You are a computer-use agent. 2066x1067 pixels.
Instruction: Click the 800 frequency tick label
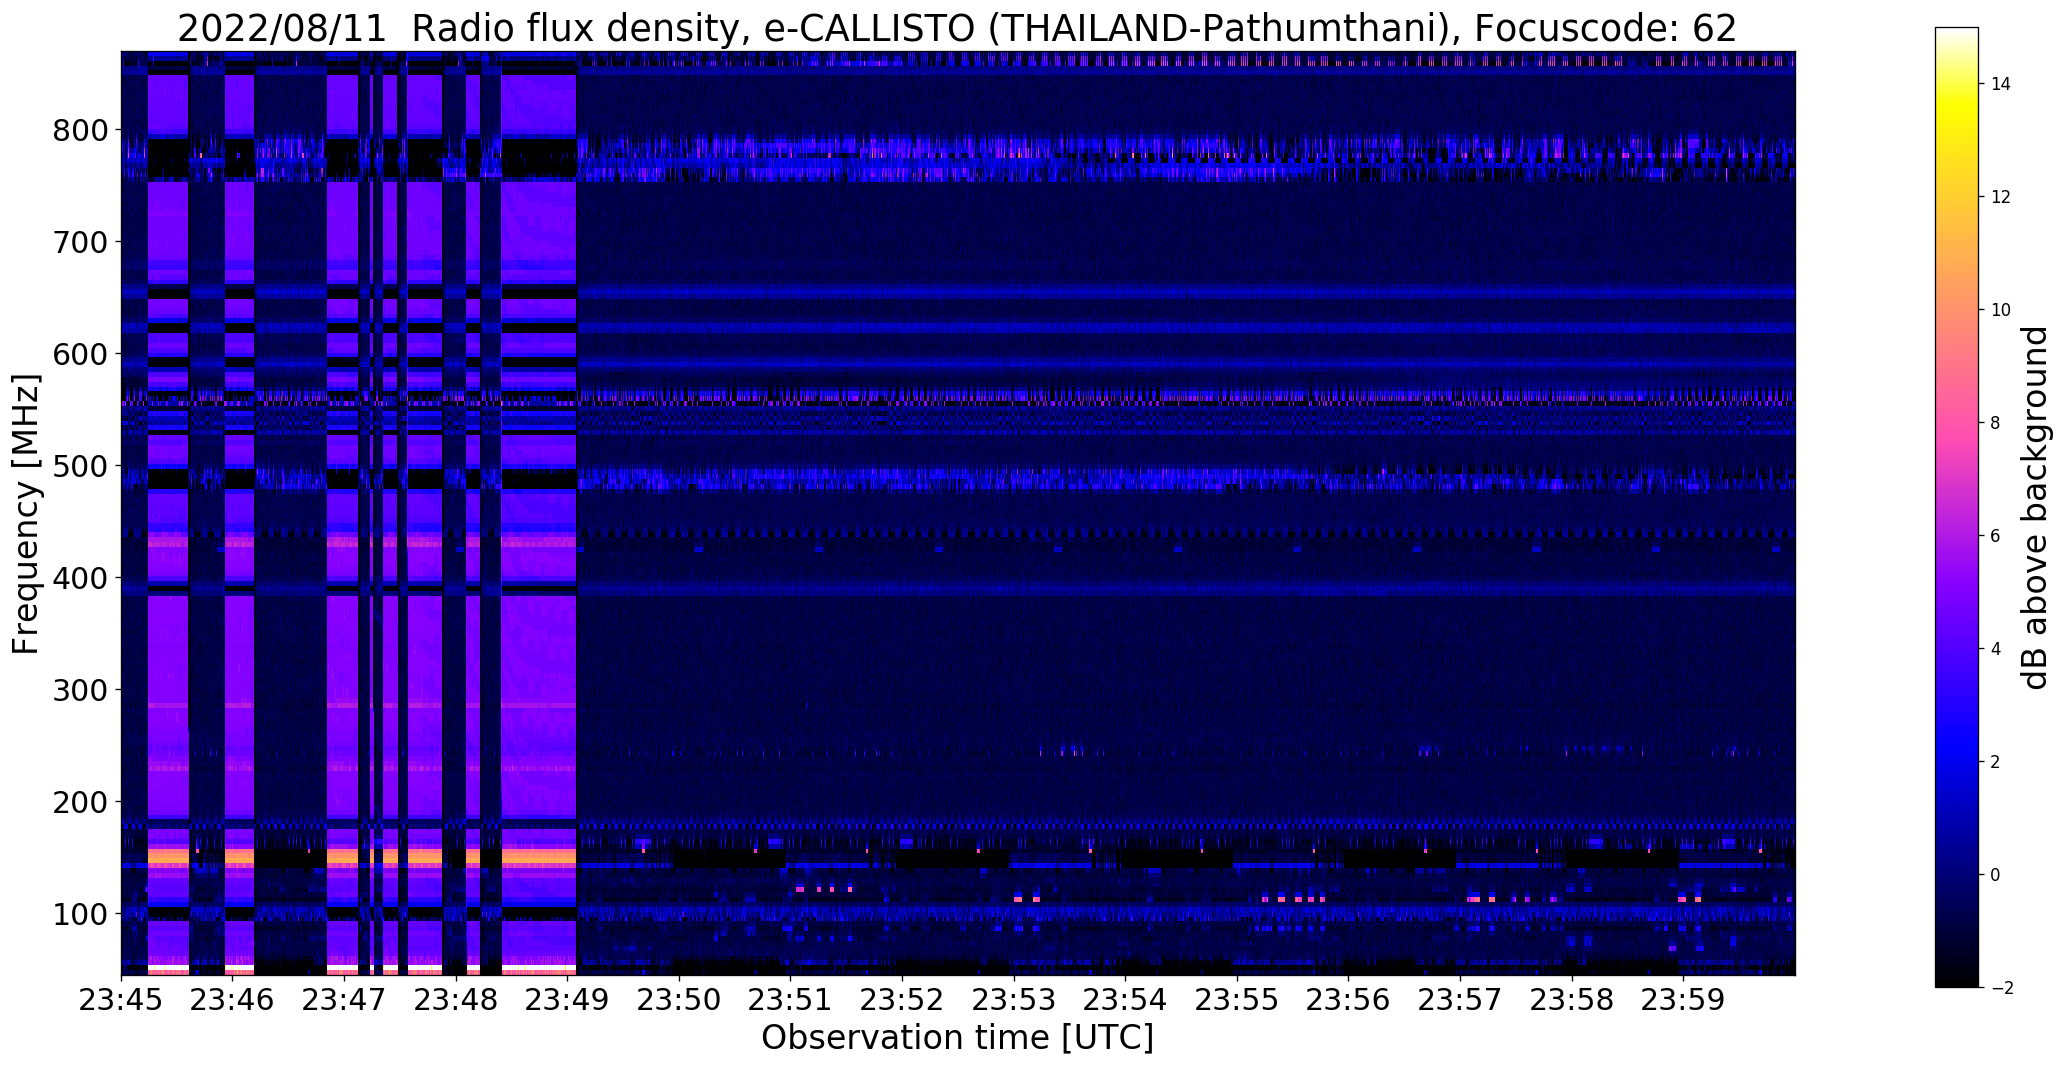point(80,131)
